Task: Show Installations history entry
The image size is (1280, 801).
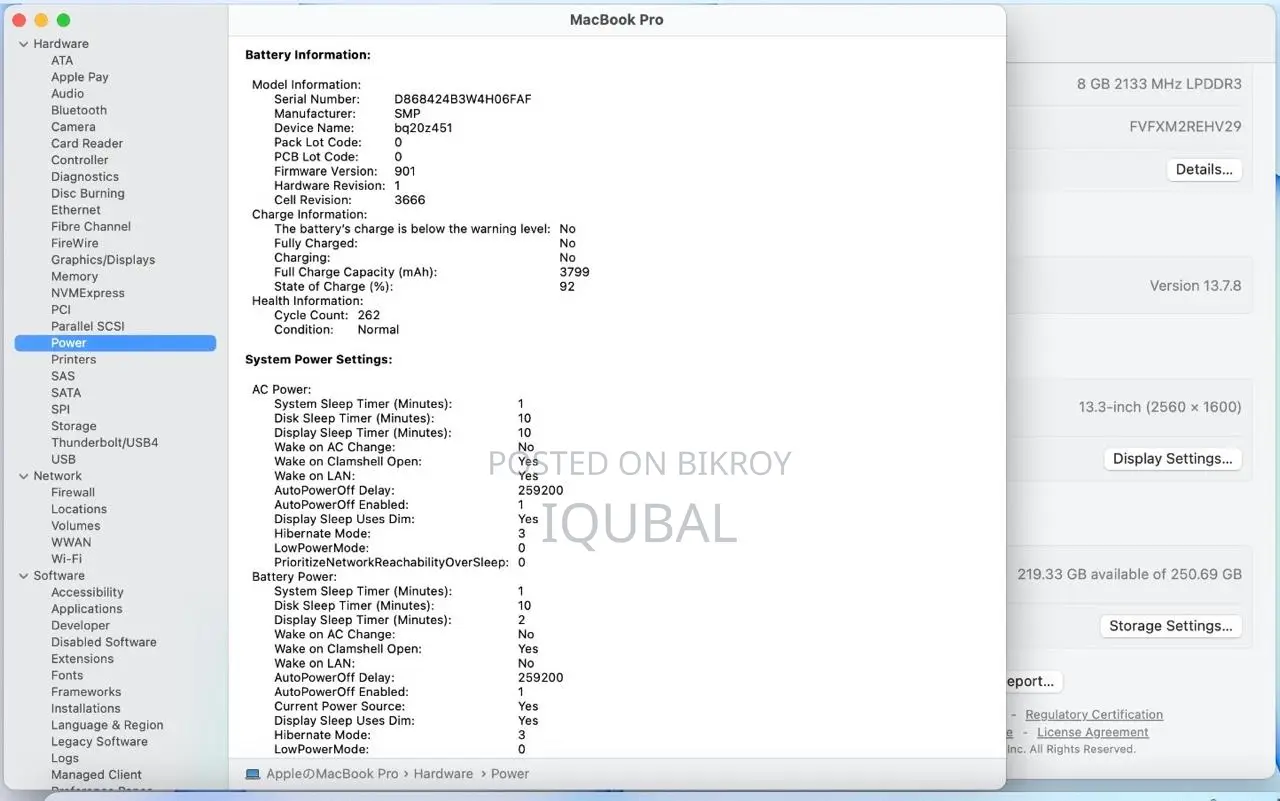Action: pos(86,709)
